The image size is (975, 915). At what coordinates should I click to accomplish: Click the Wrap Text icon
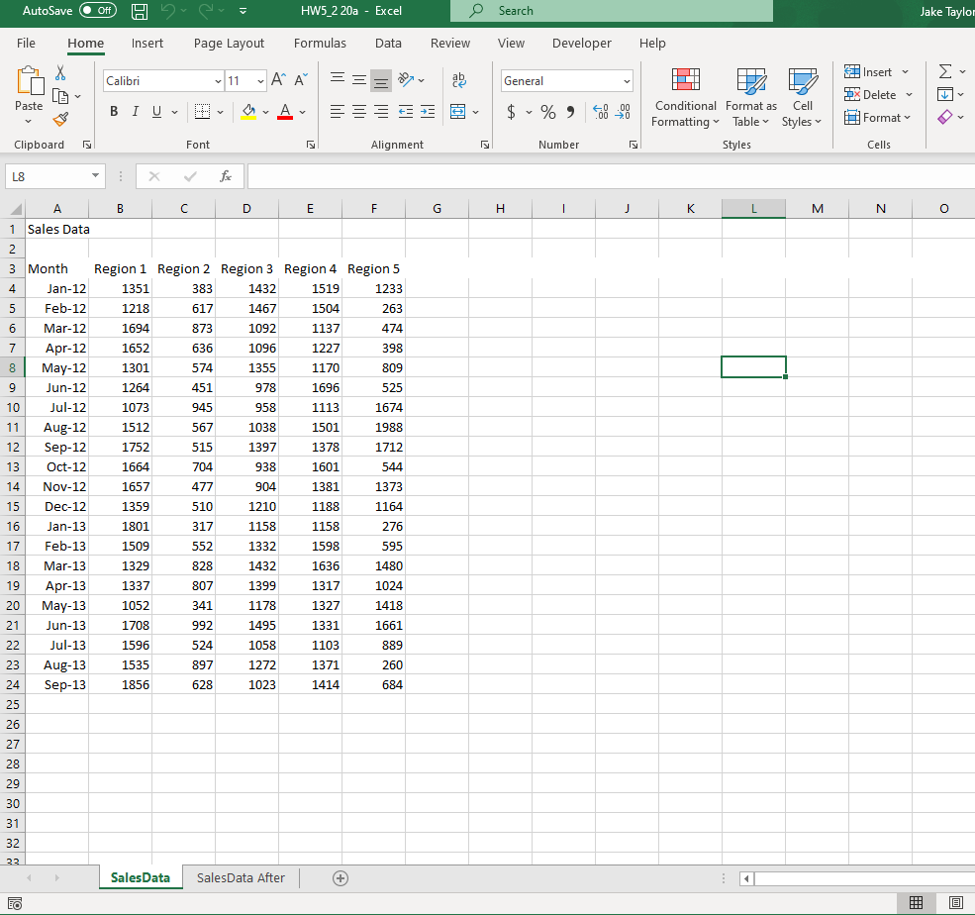[x=459, y=80]
